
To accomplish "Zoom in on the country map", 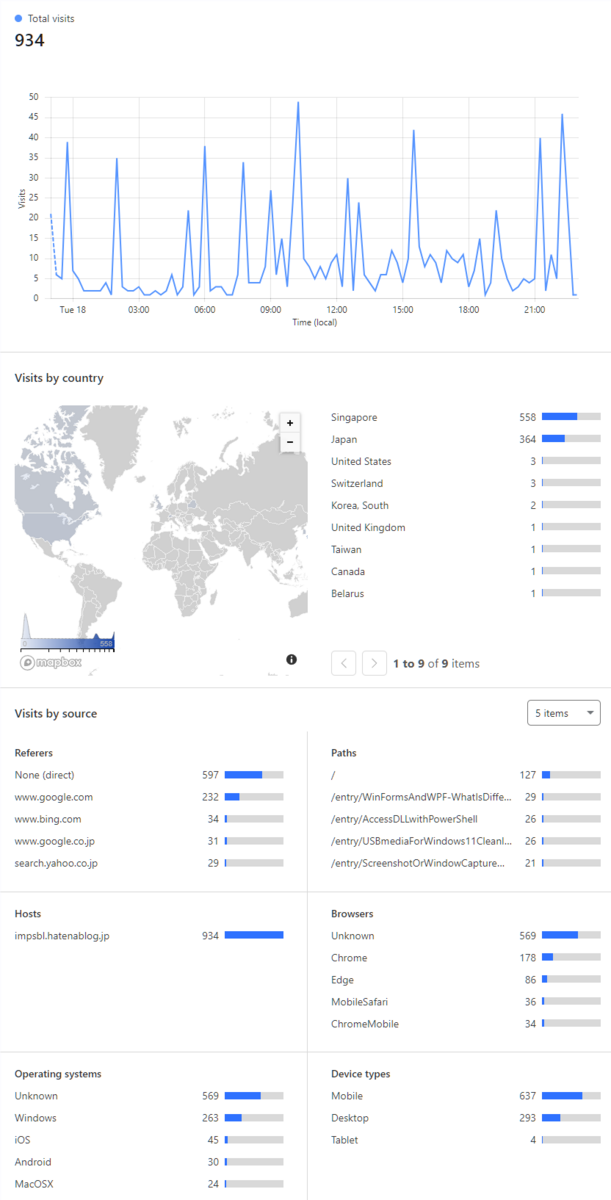I will [x=290, y=423].
